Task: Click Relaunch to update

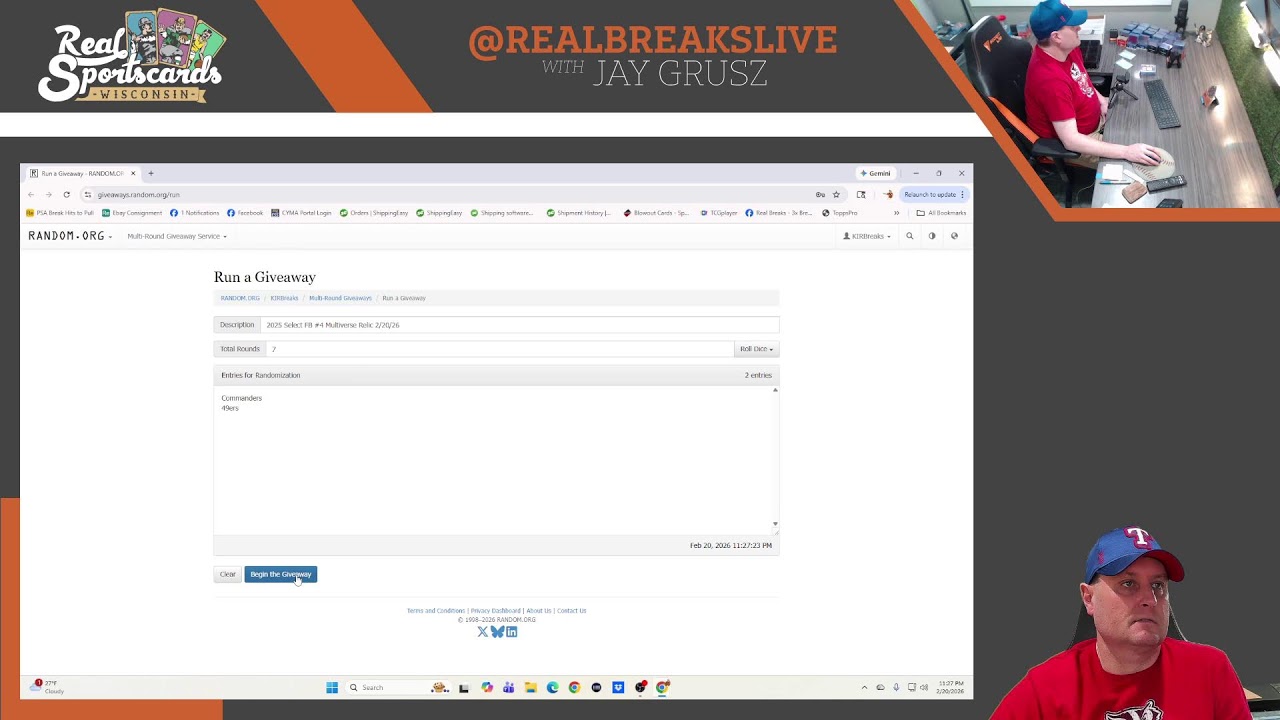Action: point(934,195)
